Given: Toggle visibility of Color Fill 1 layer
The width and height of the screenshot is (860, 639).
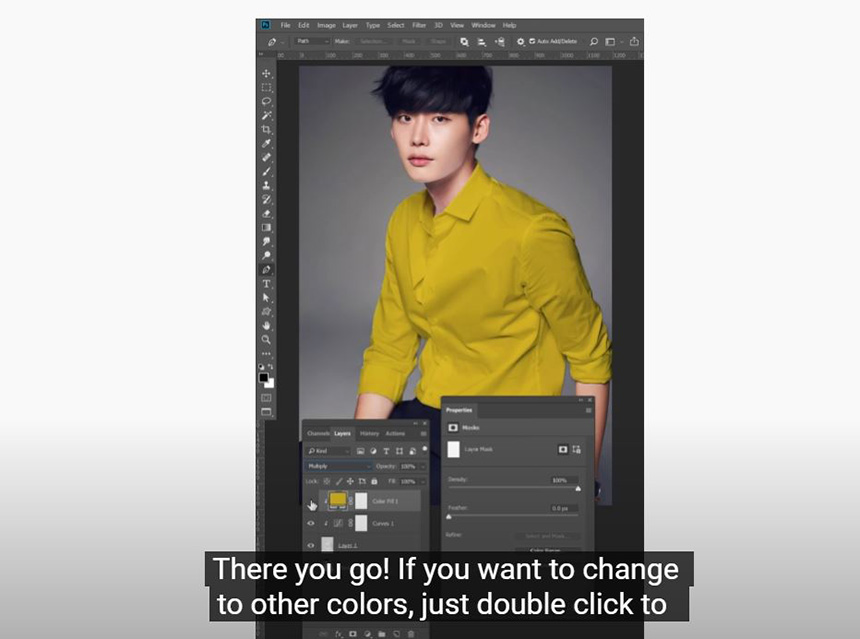Looking at the screenshot, I should (311, 502).
